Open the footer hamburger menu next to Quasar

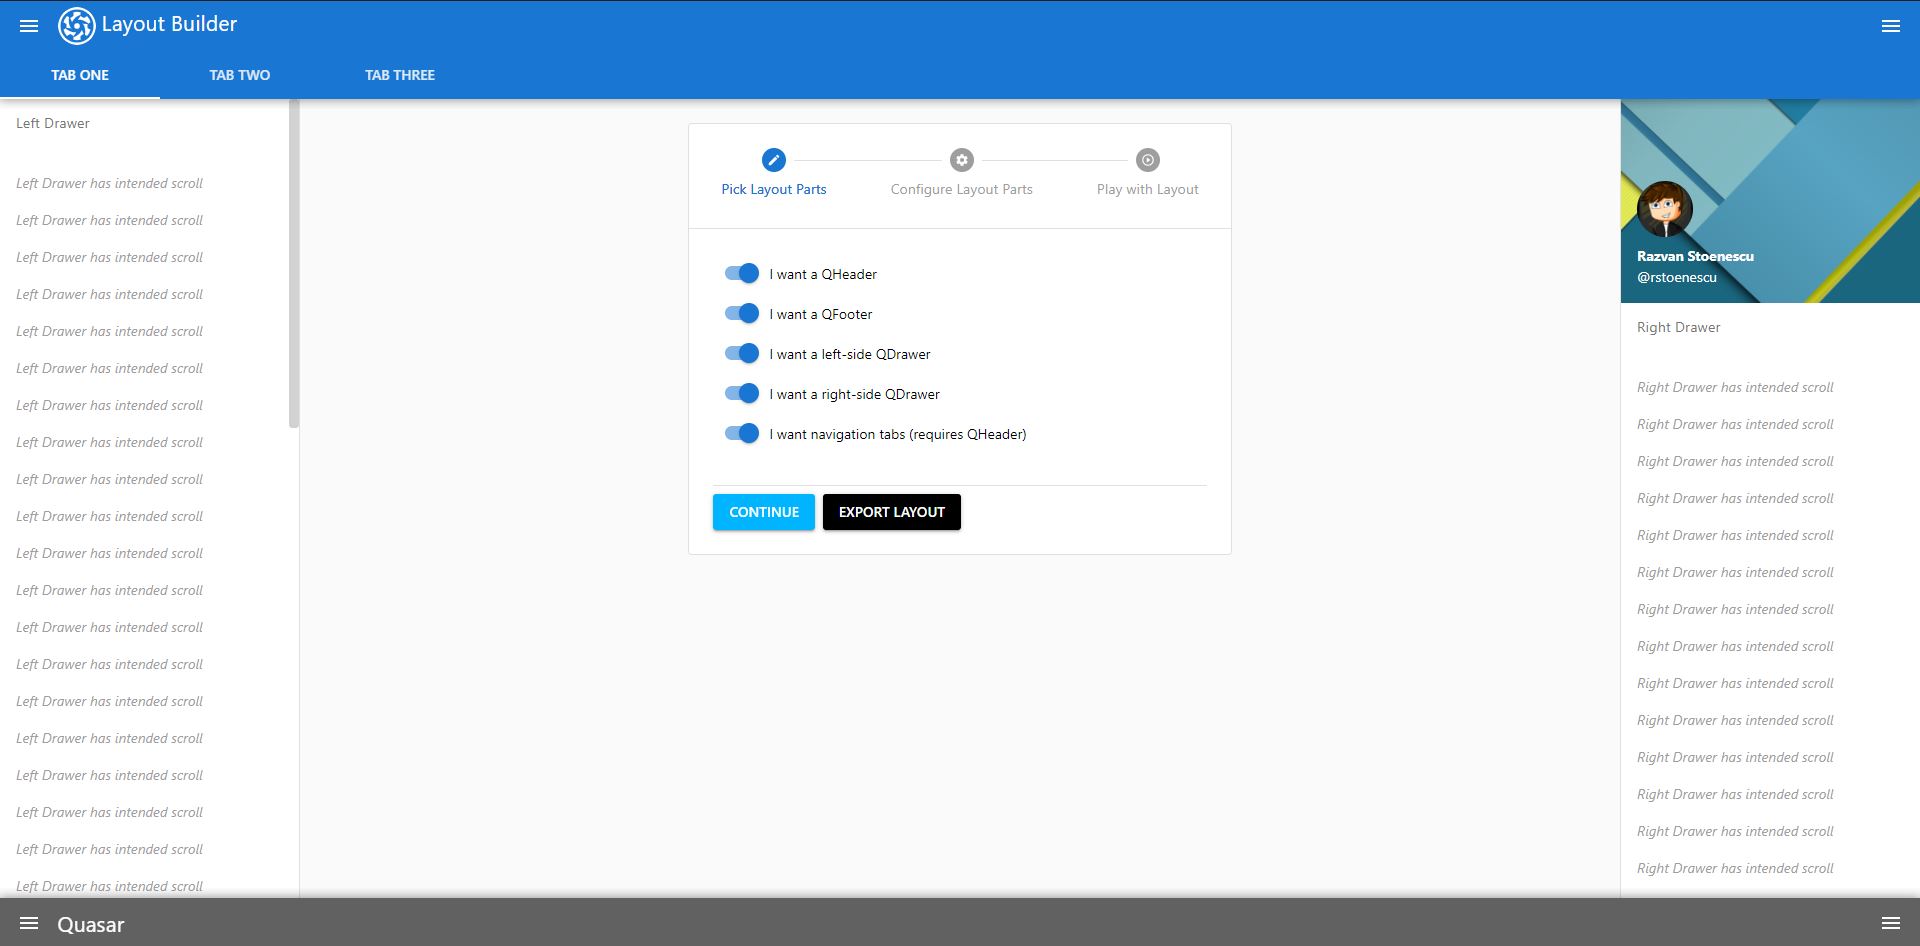(x=29, y=923)
